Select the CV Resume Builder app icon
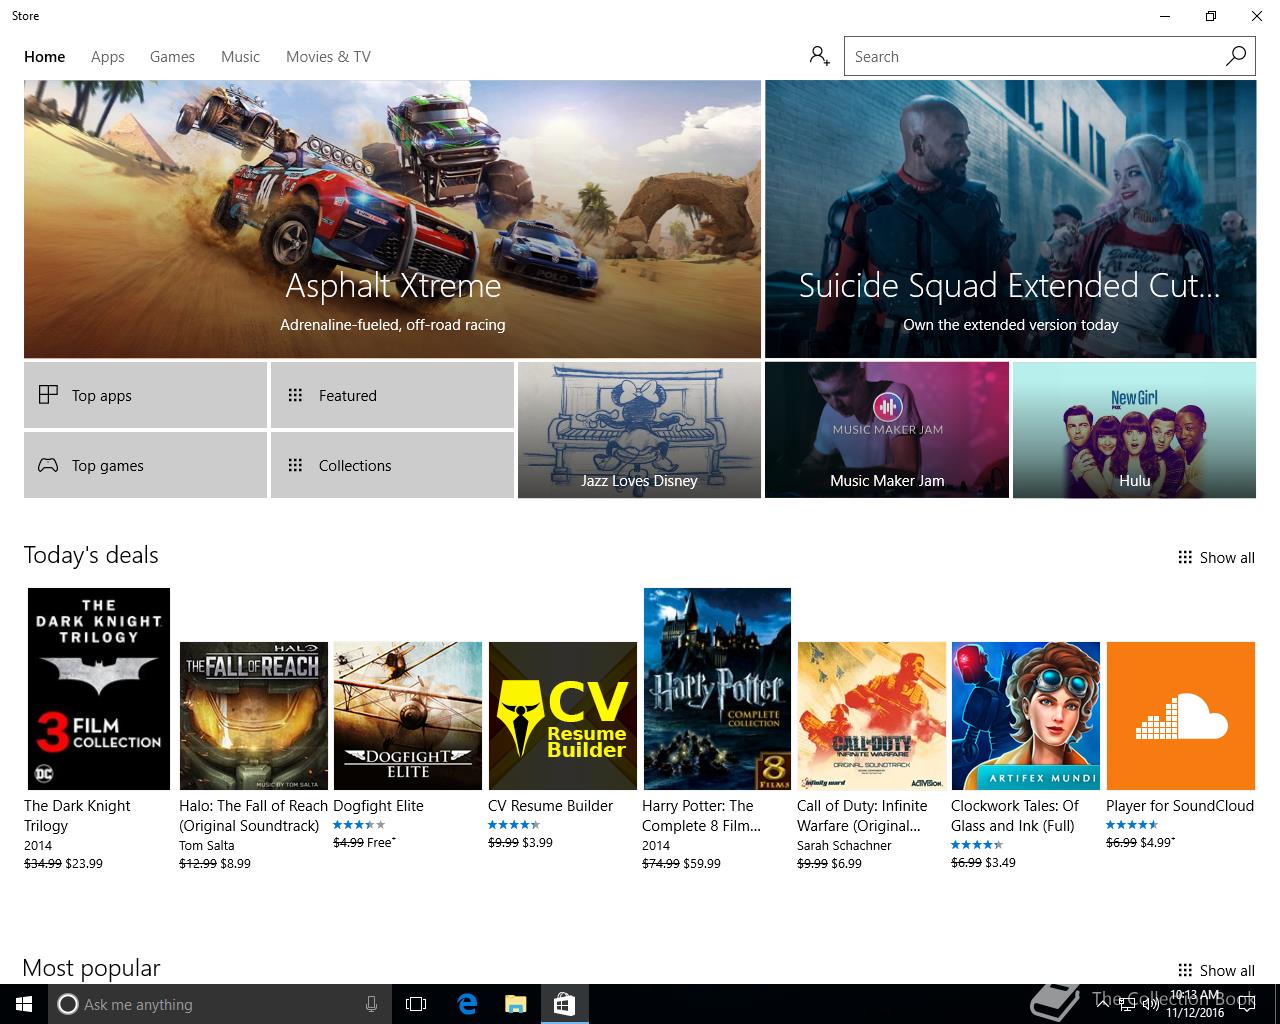1280x1024 pixels. (563, 716)
